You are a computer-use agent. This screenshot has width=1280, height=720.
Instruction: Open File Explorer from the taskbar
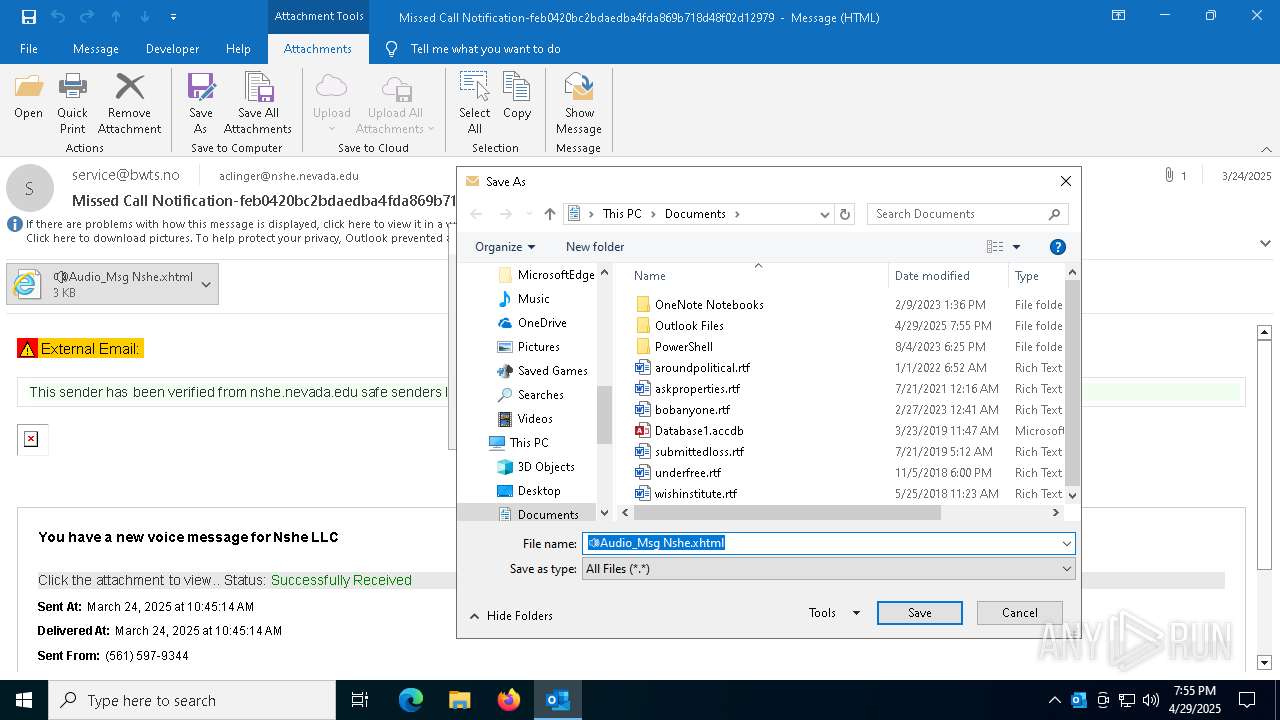coord(459,700)
